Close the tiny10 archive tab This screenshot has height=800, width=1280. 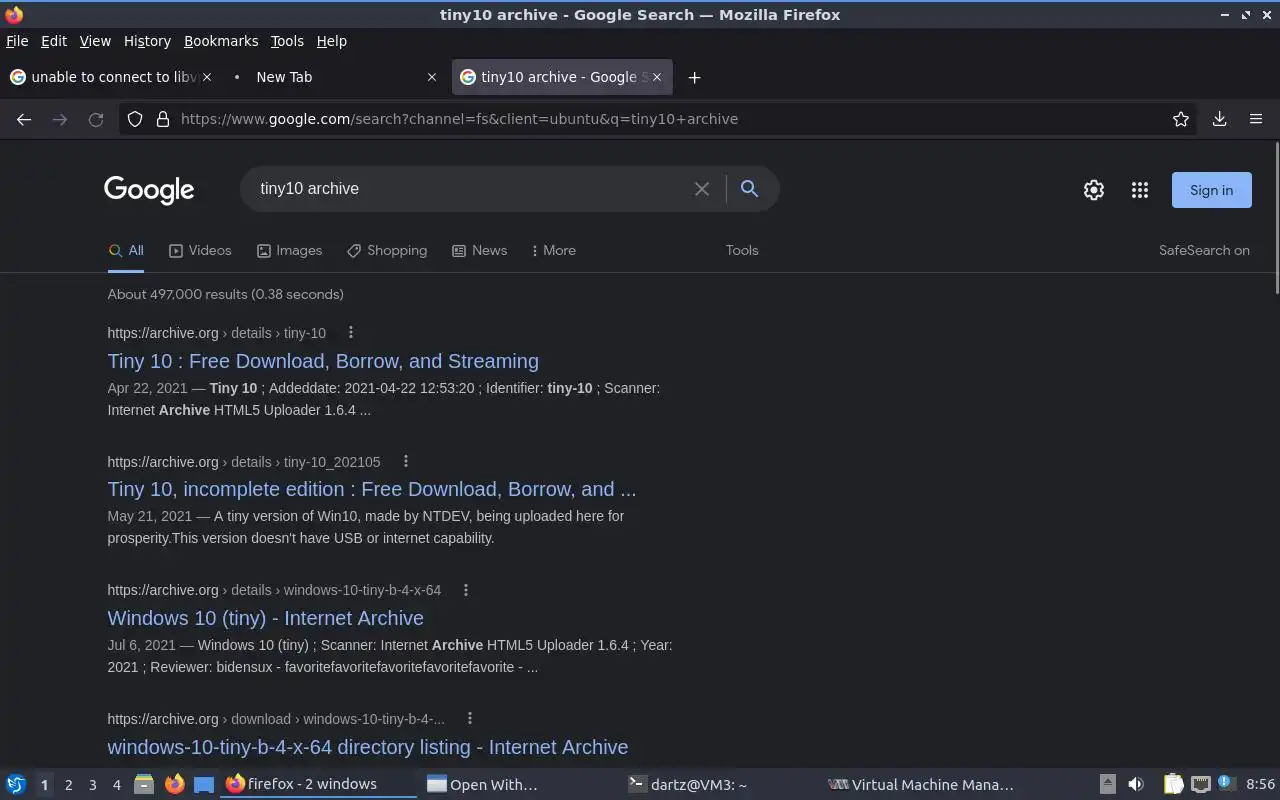tap(657, 77)
